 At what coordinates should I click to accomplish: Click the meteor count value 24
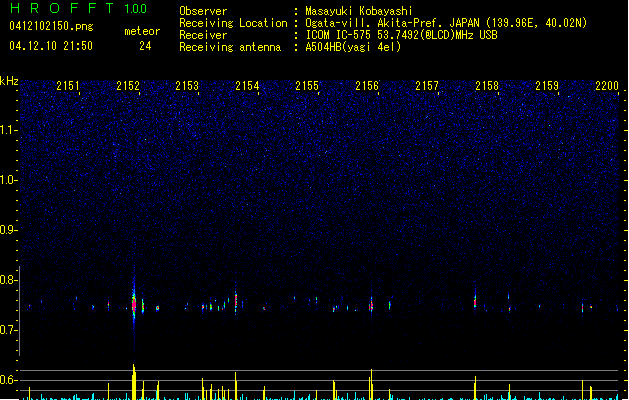click(145, 46)
